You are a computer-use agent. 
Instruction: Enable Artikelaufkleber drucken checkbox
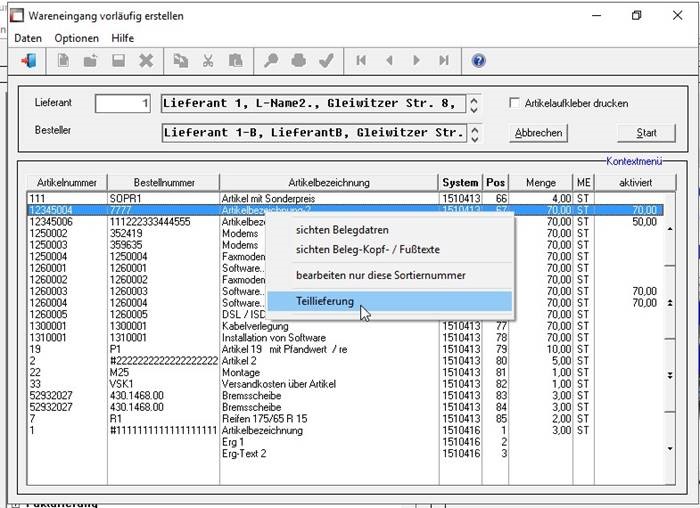tap(514, 103)
